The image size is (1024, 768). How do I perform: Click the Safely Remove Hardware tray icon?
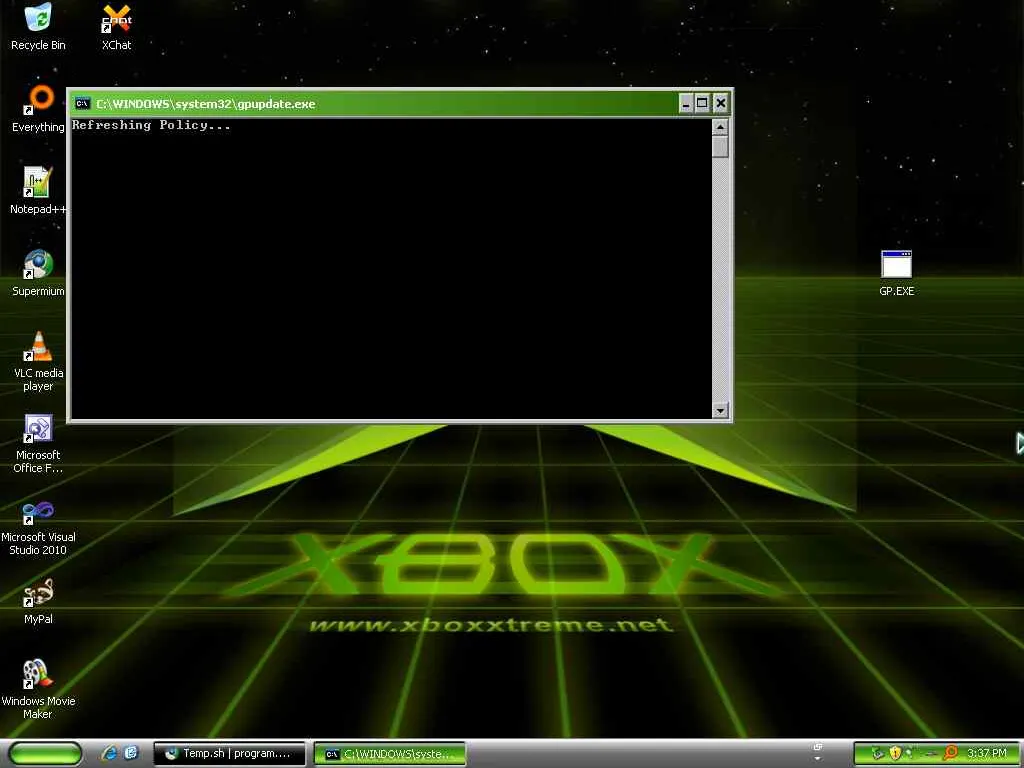tap(878, 753)
